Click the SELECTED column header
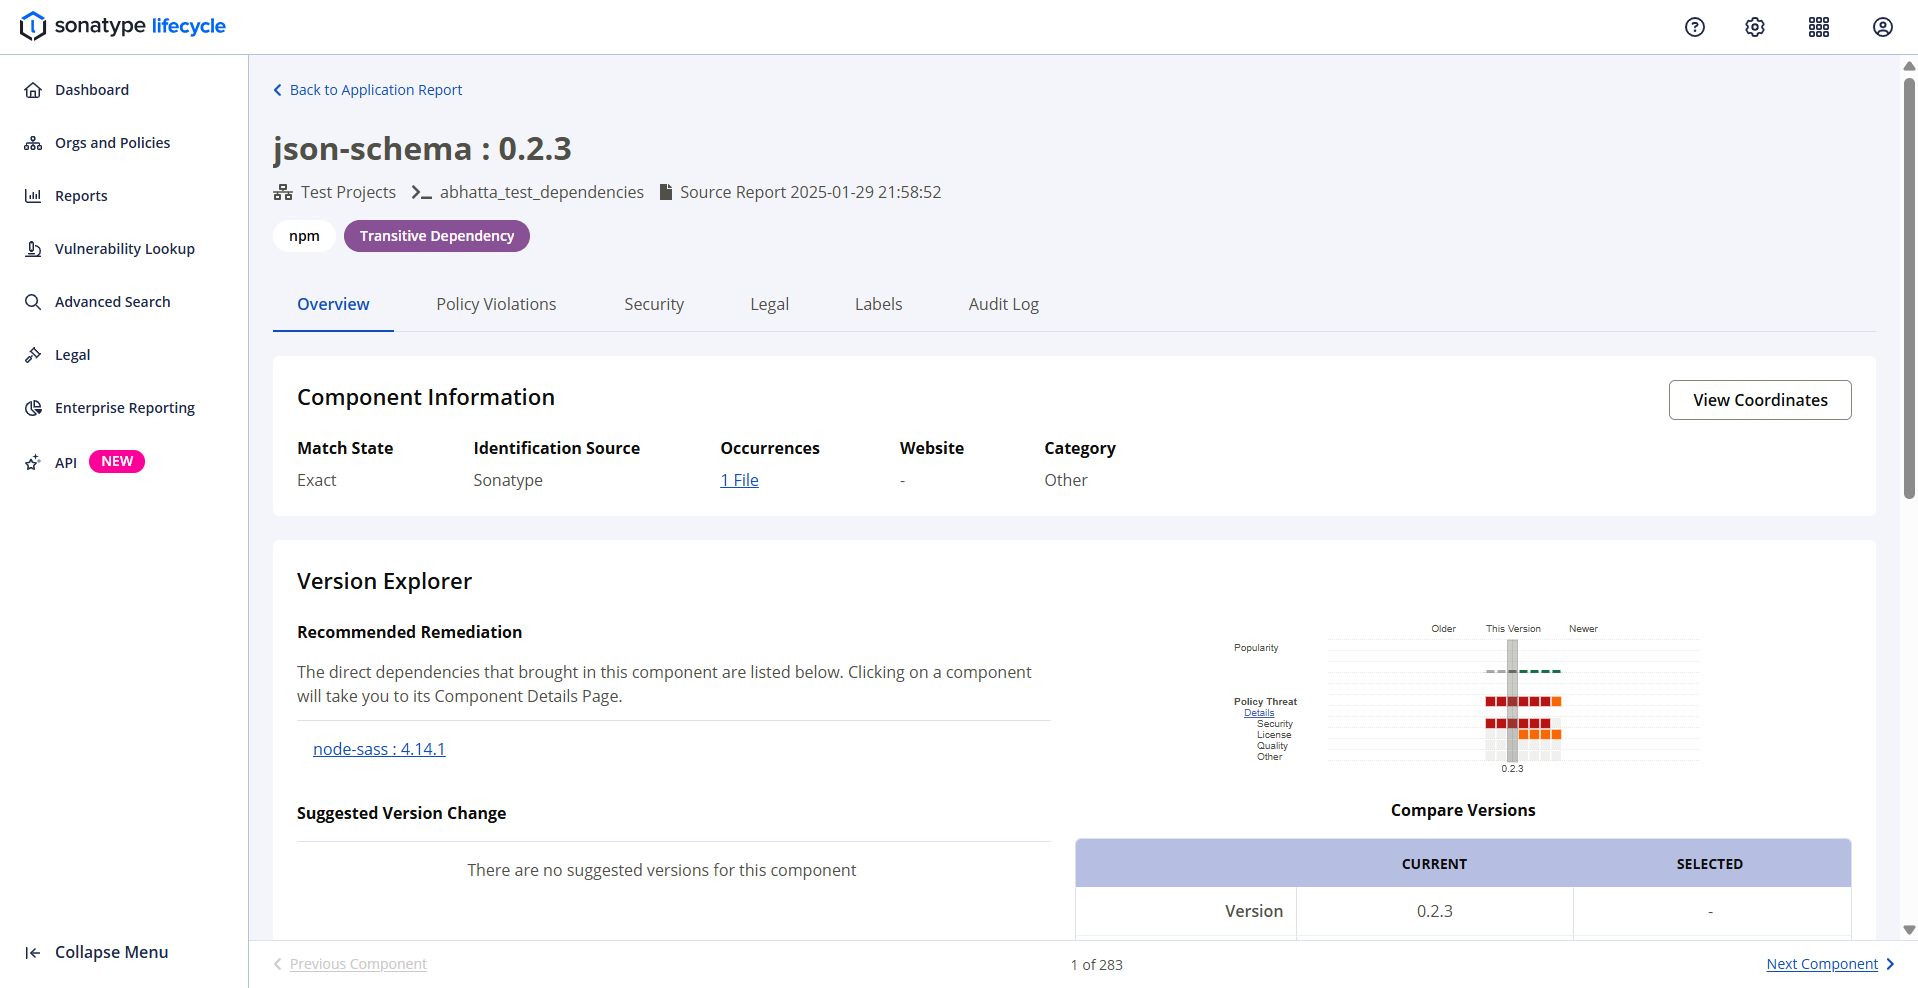1918x988 pixels. 1710,864
